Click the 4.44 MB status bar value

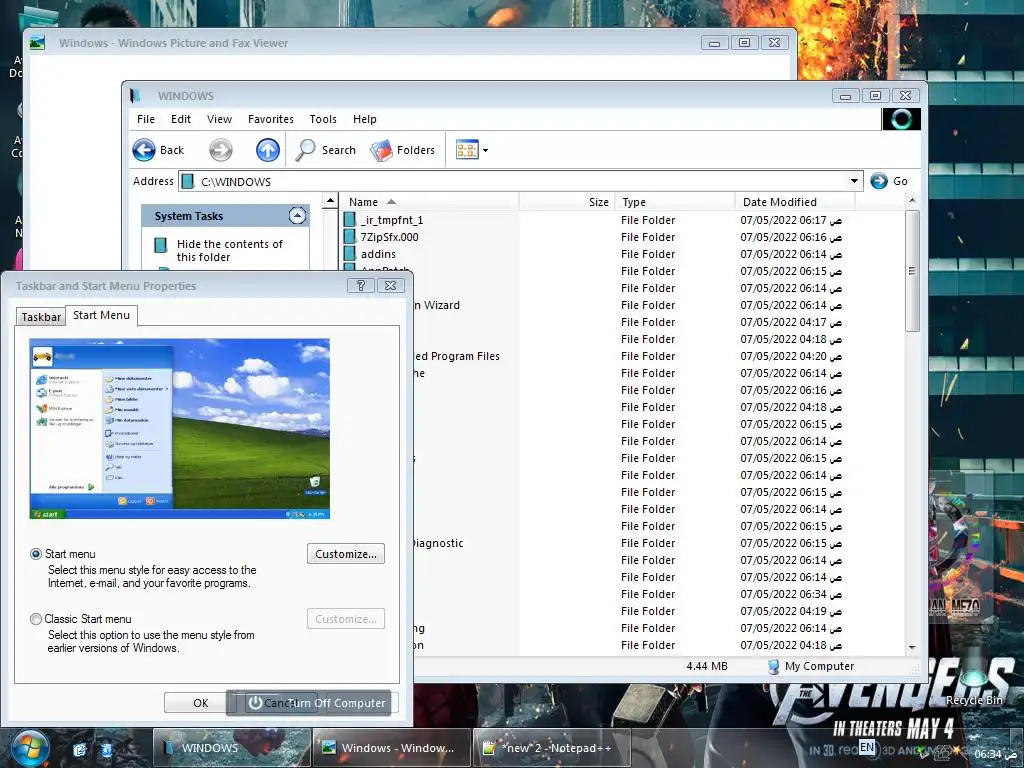click(707, 666)
